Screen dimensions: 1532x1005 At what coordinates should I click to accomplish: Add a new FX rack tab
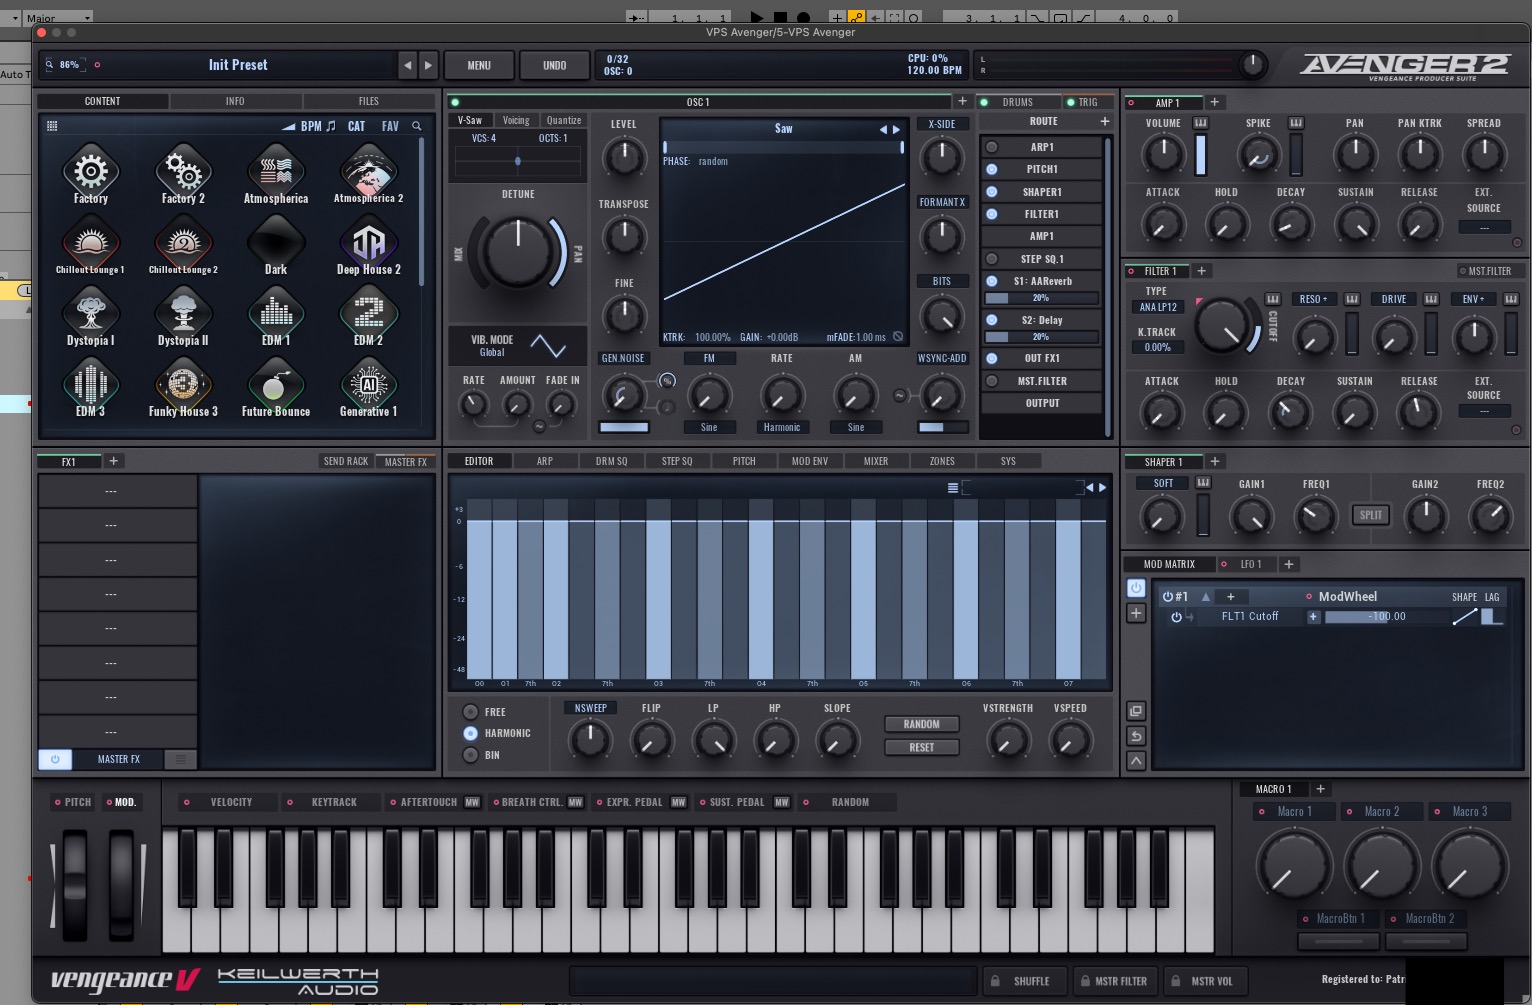coord(114,461)
